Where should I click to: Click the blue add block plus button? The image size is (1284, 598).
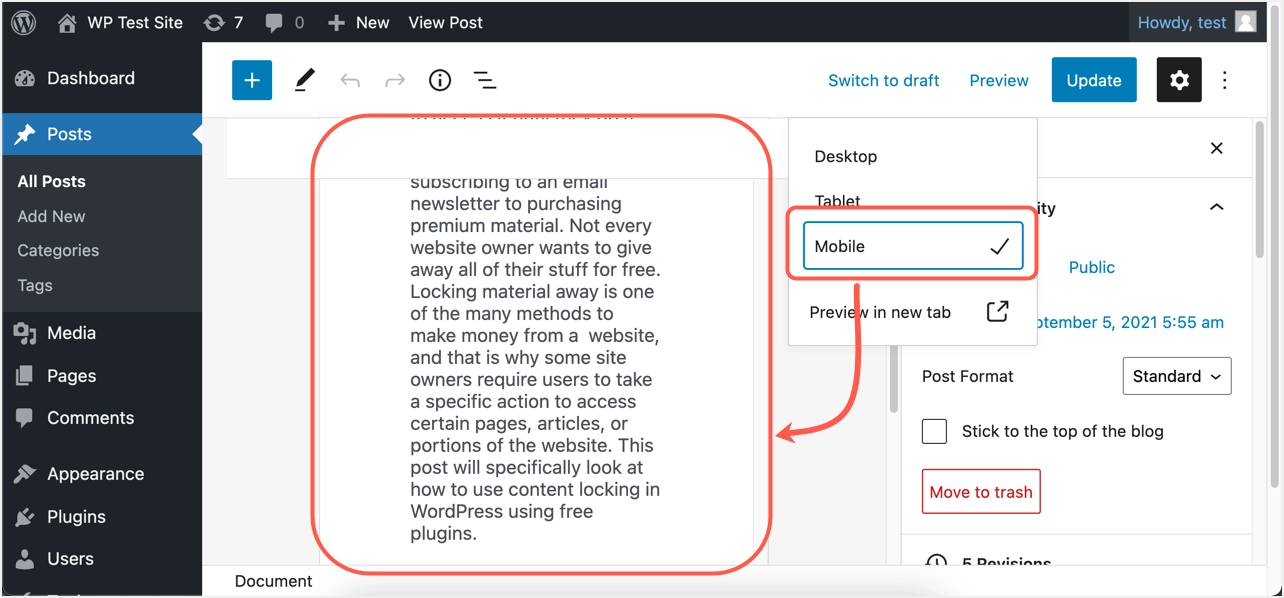[252, 81]
